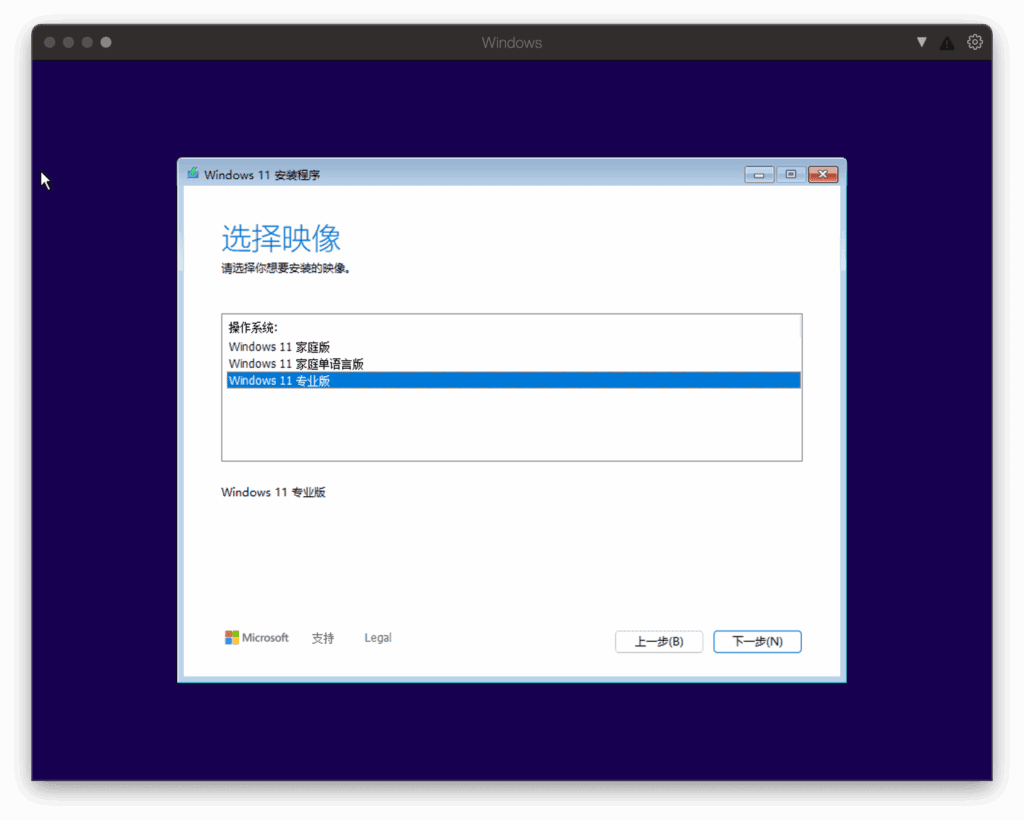The image size is (1024, 820).
Task: Click the Windows 11 专业版 description below list
Action: (x=273, y=492)
